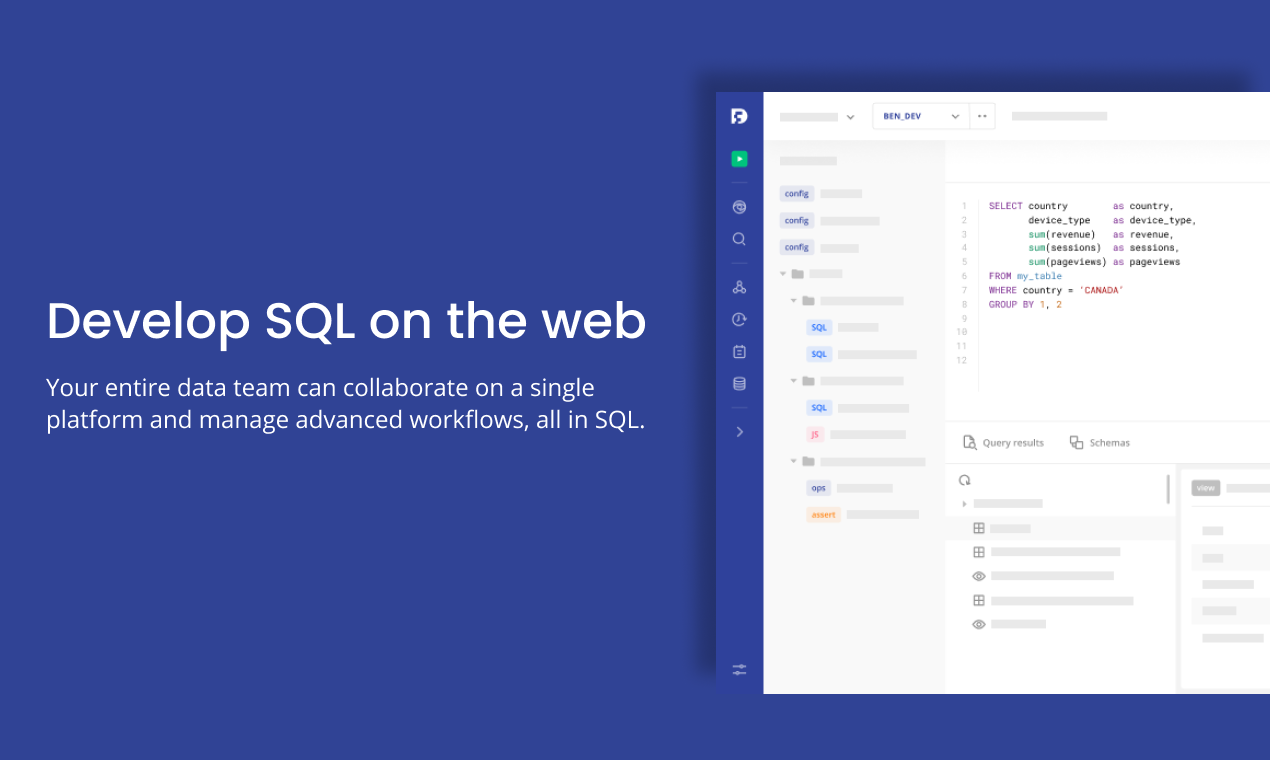
Task: Click the folder icon above the ops row
Action: (808, 461)
